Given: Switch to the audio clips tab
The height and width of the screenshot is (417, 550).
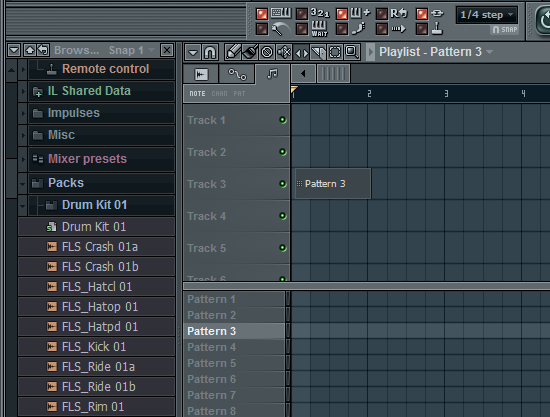Looking at the screenshot, I should point(201,74).
